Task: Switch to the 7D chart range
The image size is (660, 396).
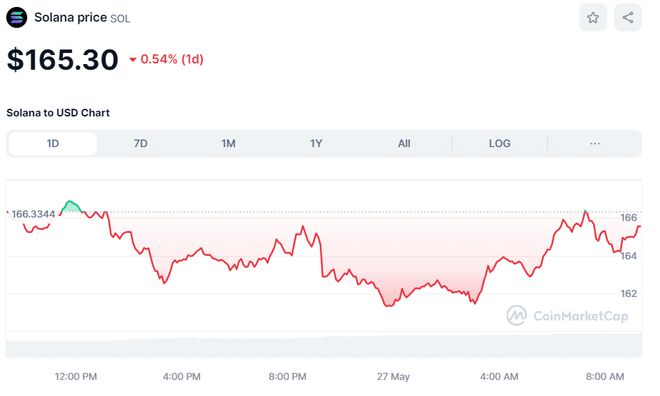Action: pos(141,144)
